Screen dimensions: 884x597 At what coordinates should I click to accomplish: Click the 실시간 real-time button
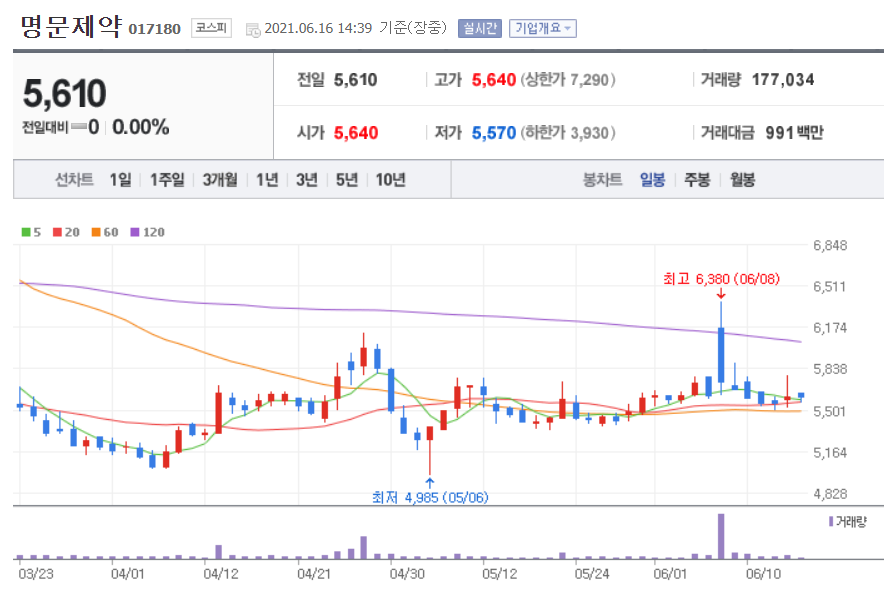480,28
